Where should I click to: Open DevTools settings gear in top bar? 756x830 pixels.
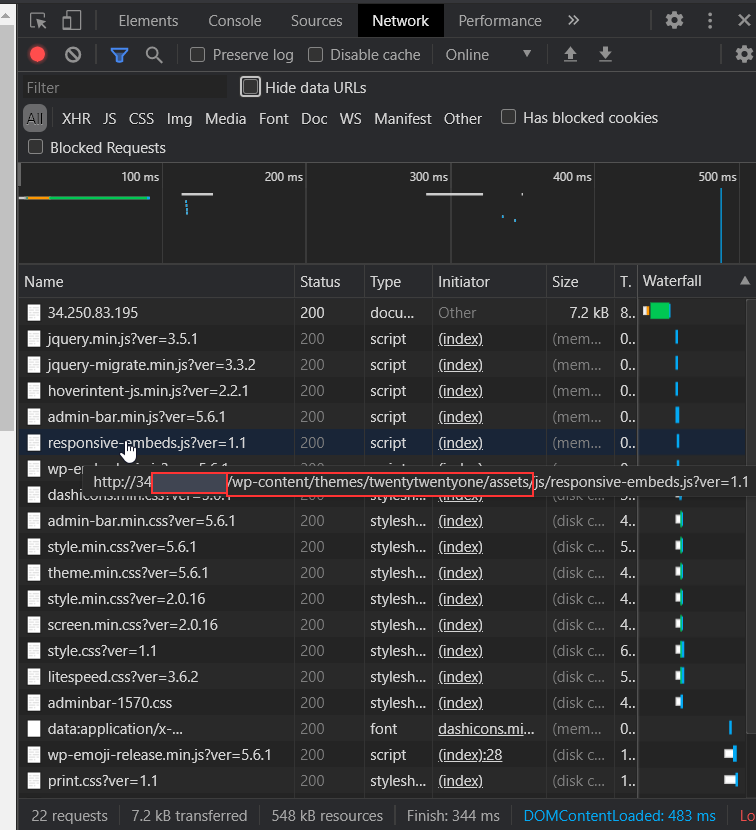tap(675, 20)
